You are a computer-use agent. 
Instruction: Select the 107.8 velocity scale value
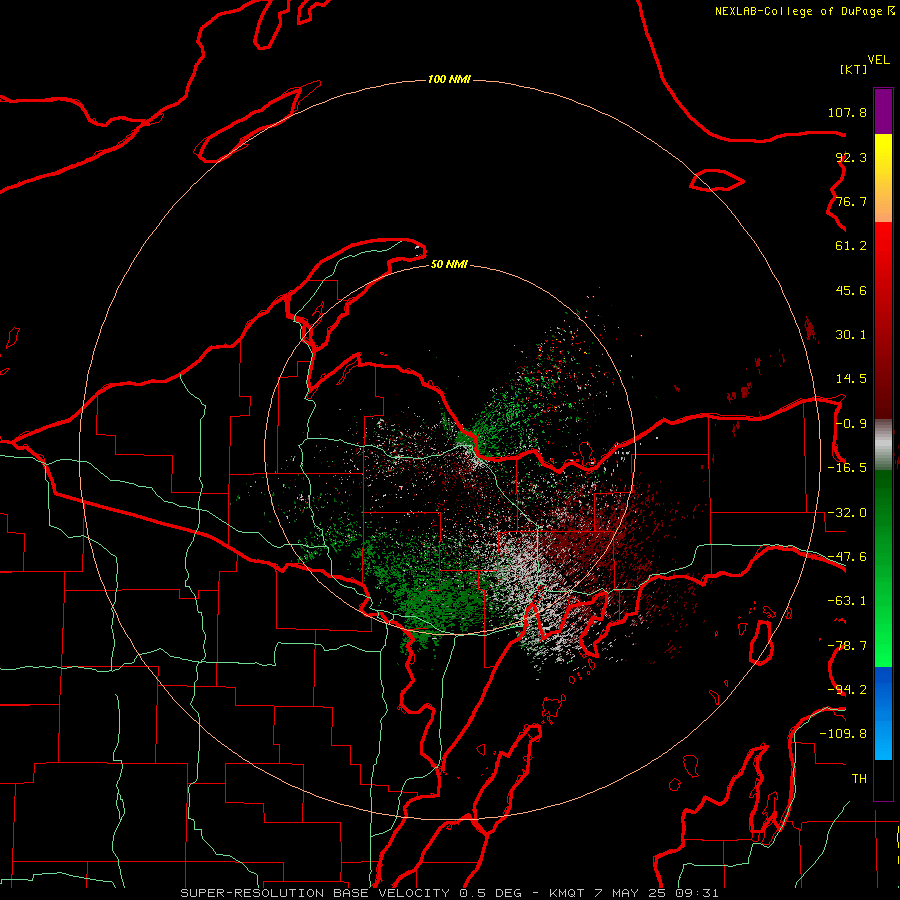[847, 113]
